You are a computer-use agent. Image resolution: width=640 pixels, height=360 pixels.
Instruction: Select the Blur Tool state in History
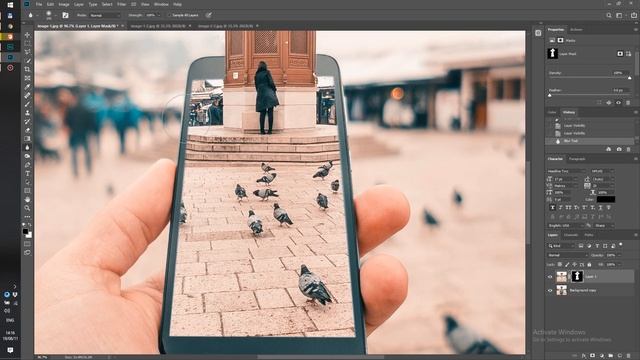pyautogui.click(x=589, y=141)
